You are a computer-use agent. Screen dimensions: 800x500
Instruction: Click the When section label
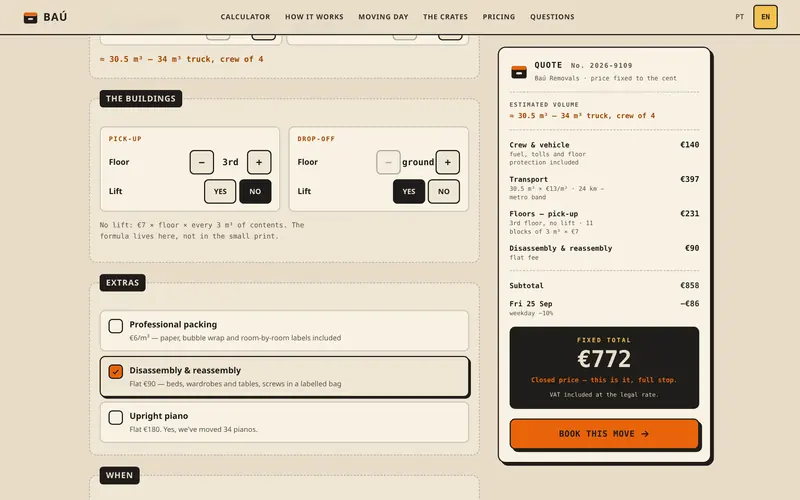[119, 476]
